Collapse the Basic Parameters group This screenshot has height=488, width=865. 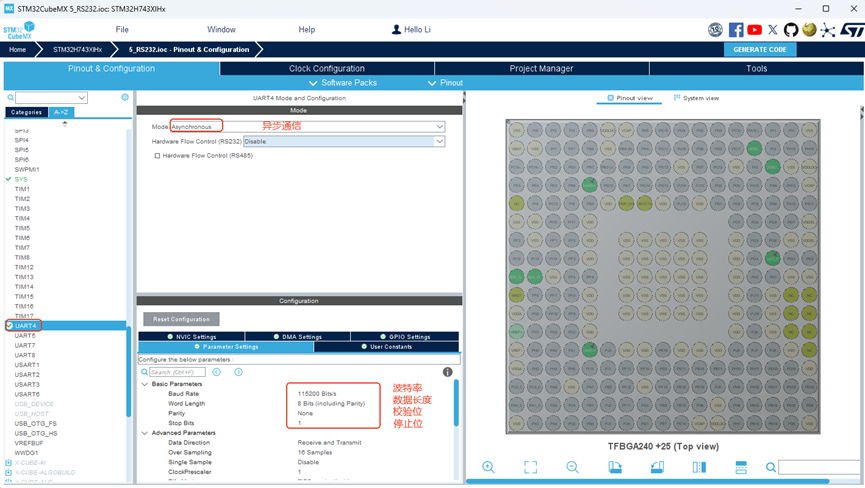click(x=145, y=384)
